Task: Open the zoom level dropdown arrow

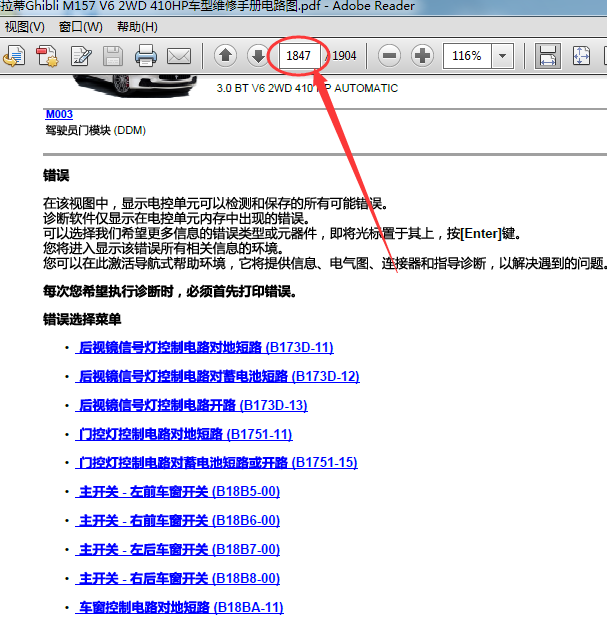Action: point(502,56)
